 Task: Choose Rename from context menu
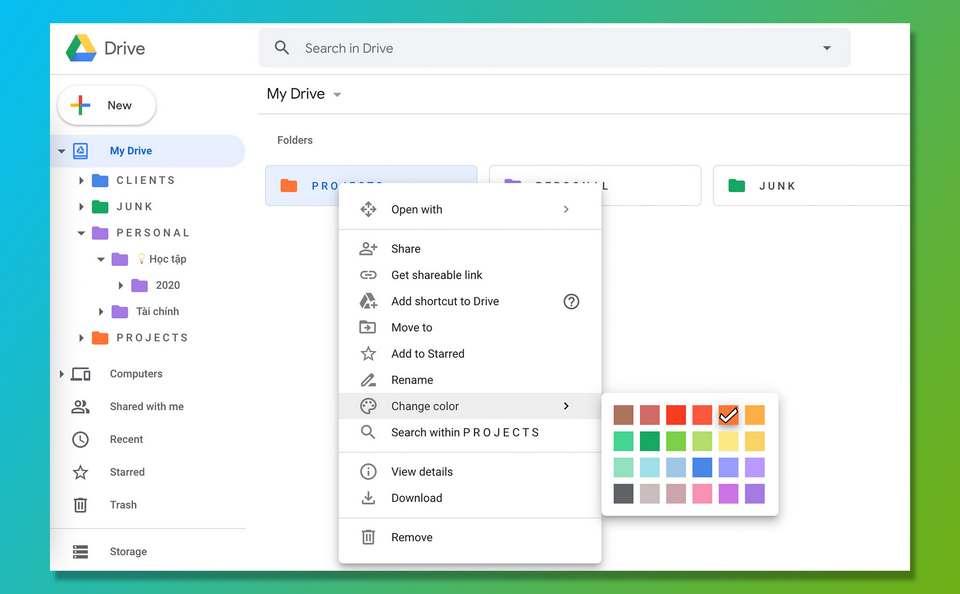pos(412,380)
